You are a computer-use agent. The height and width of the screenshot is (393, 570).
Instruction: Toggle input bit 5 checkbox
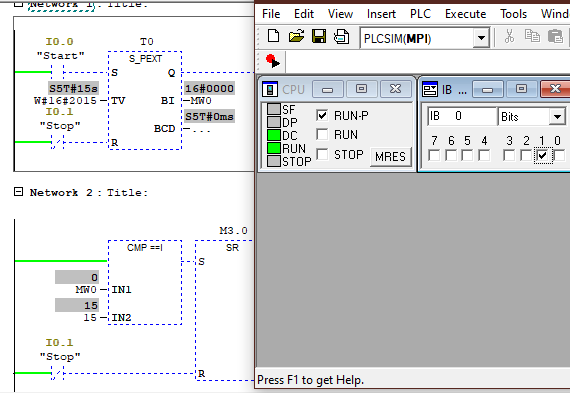[x=467, y=156]
